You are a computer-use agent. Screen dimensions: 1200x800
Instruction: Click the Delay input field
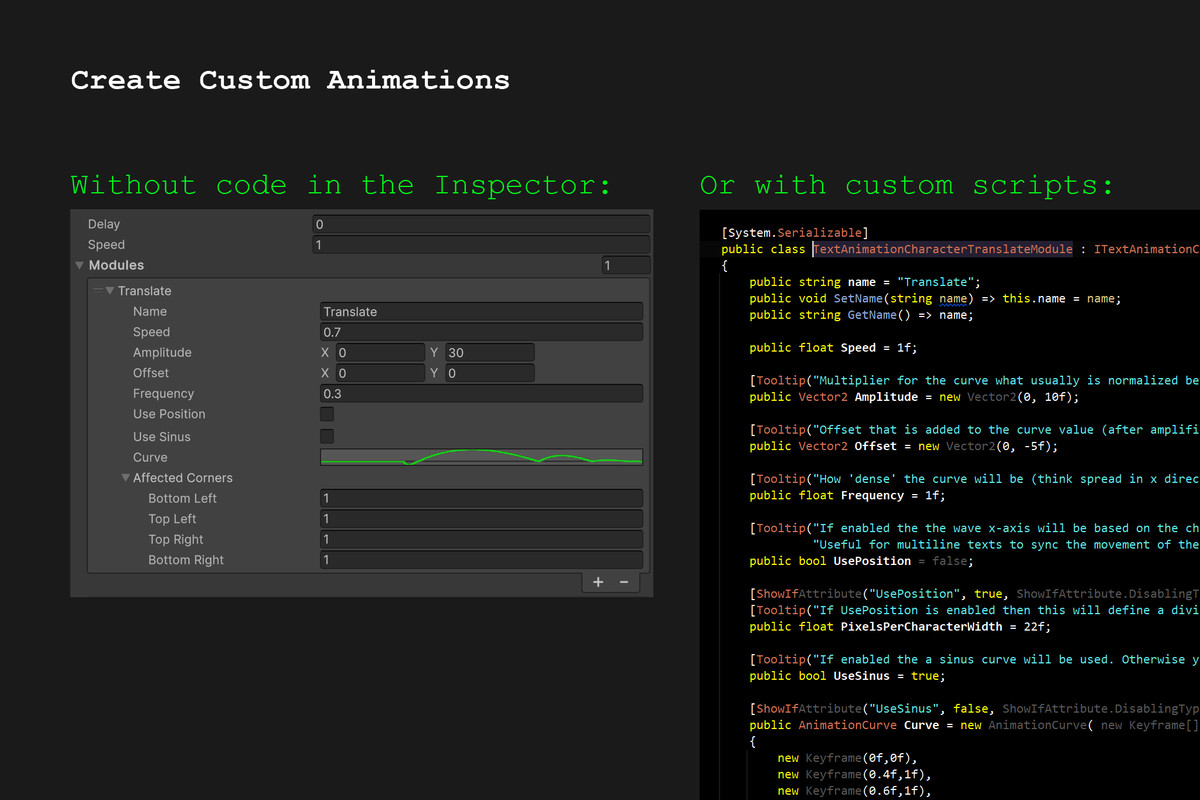(481, 225)
